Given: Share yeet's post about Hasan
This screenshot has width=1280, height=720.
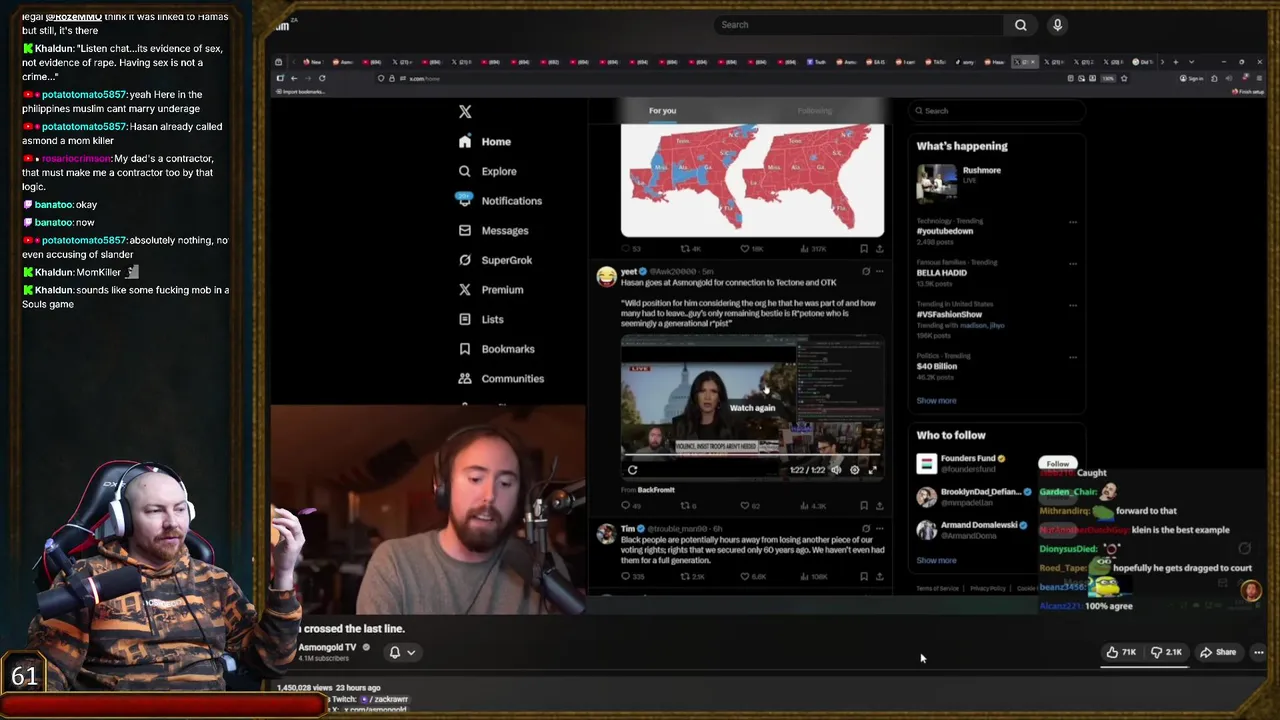Looking at the screenshot, I should (880, 506).
